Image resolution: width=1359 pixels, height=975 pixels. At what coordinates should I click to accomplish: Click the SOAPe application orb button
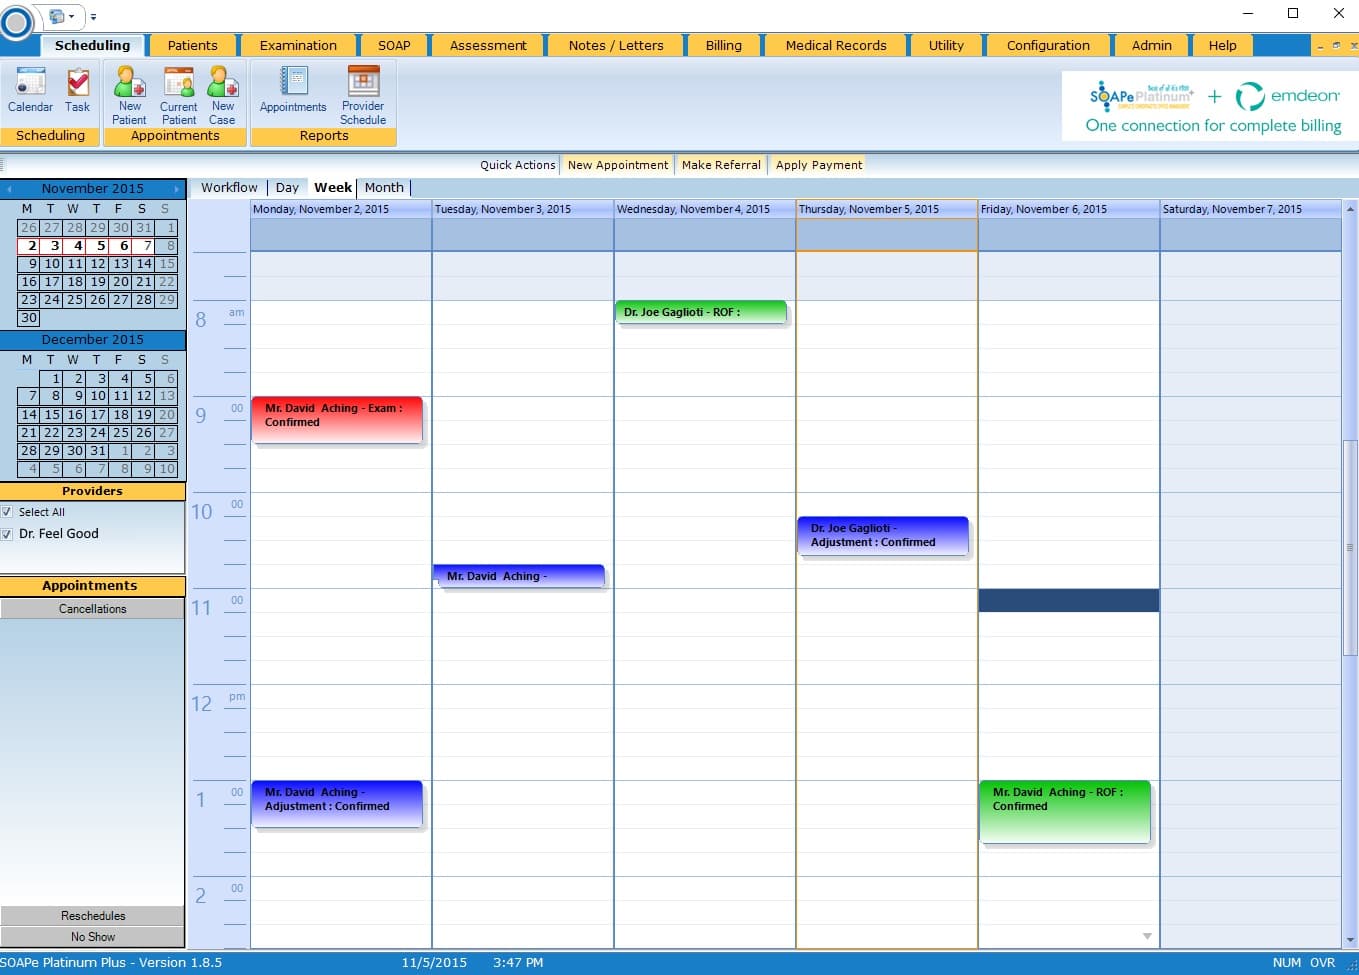click(17, 22)
